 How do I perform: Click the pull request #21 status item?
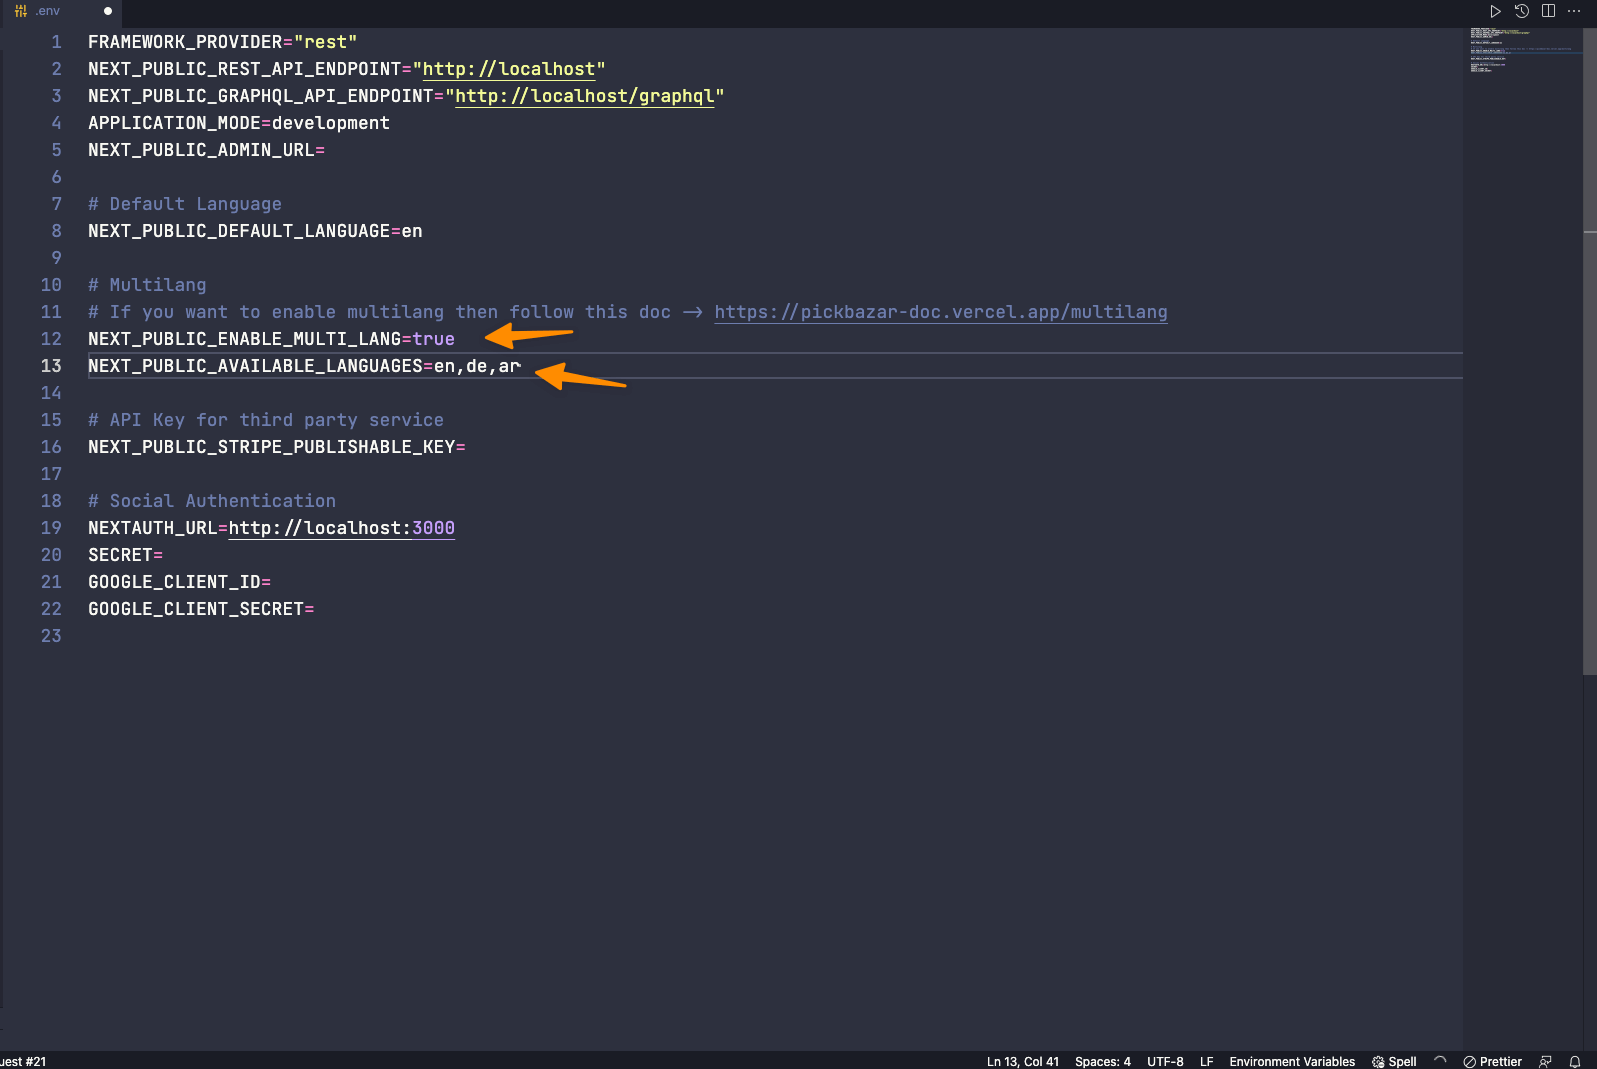click(23, 1061)
